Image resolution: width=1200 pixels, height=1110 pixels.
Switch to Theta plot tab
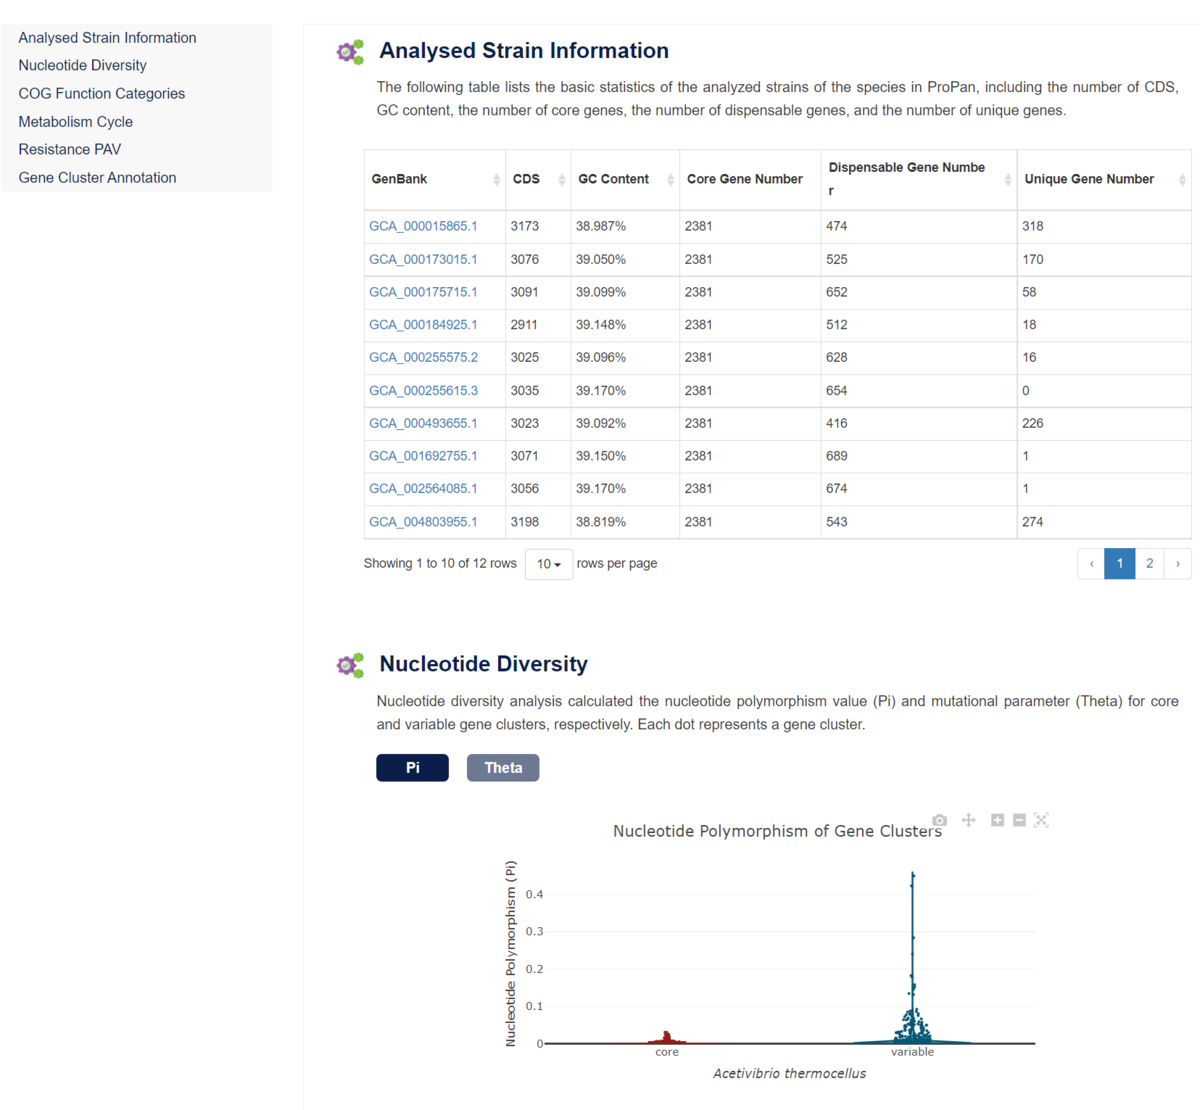[503, 768]
